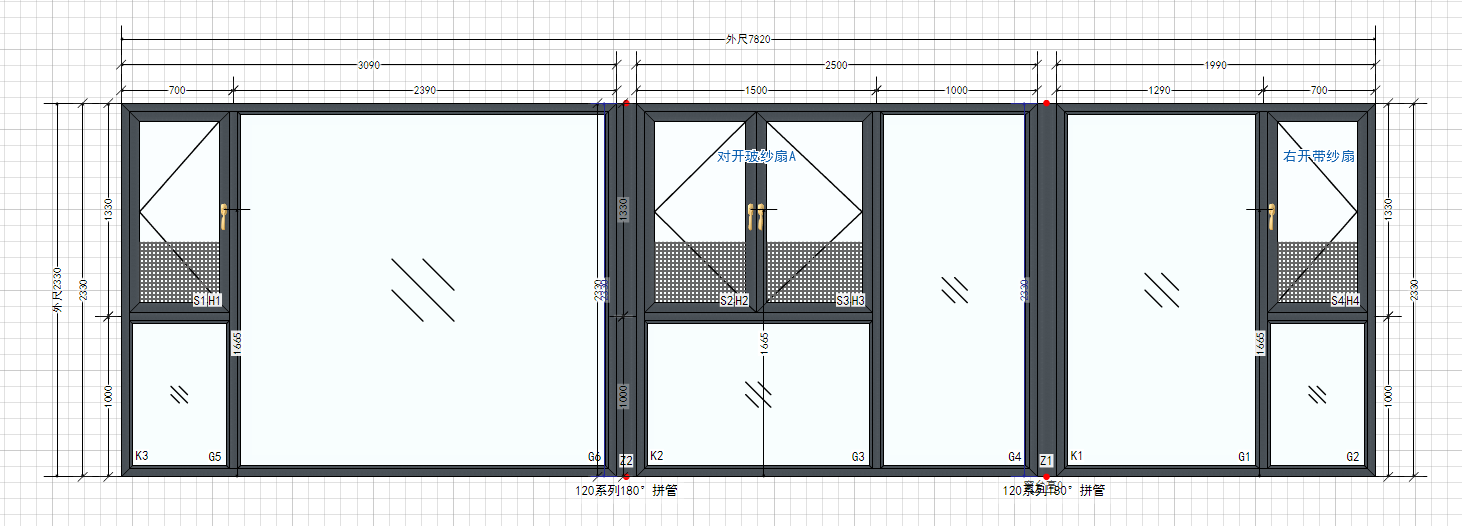Select the K2 frame label
This screenshot has width=1462, height=526.
(656, 456)
